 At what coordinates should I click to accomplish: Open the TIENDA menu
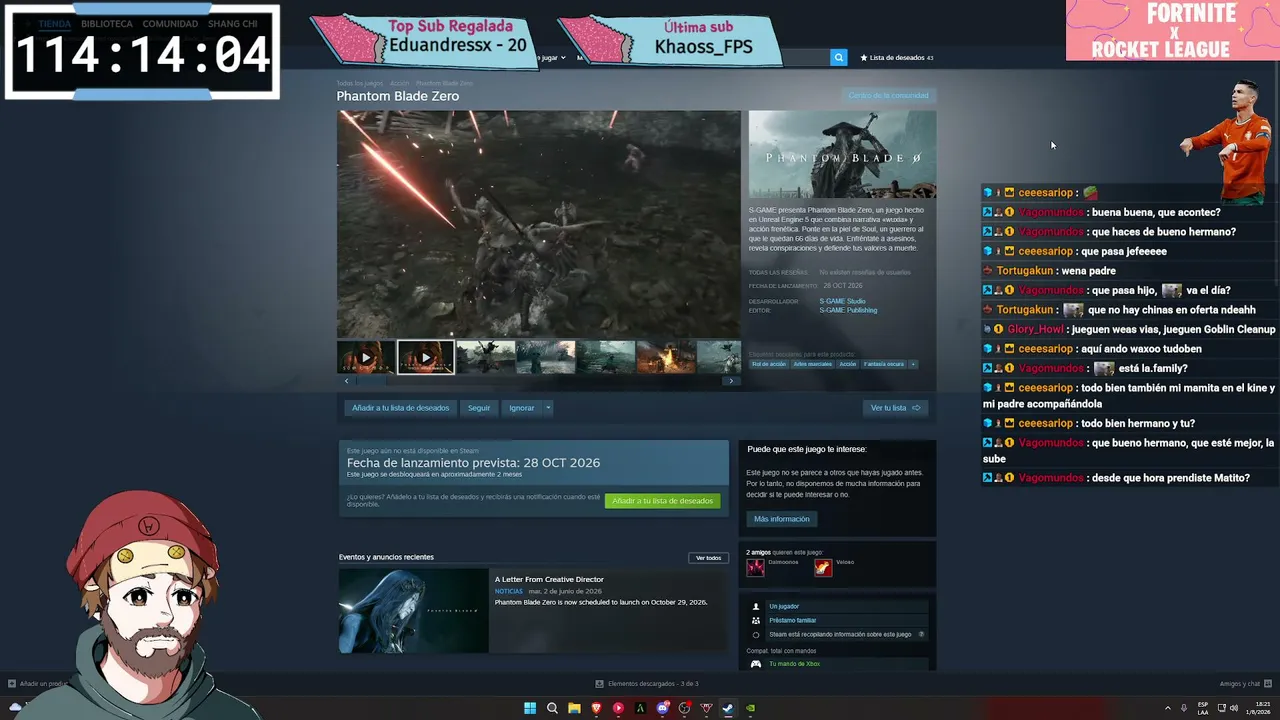point(55,24)
